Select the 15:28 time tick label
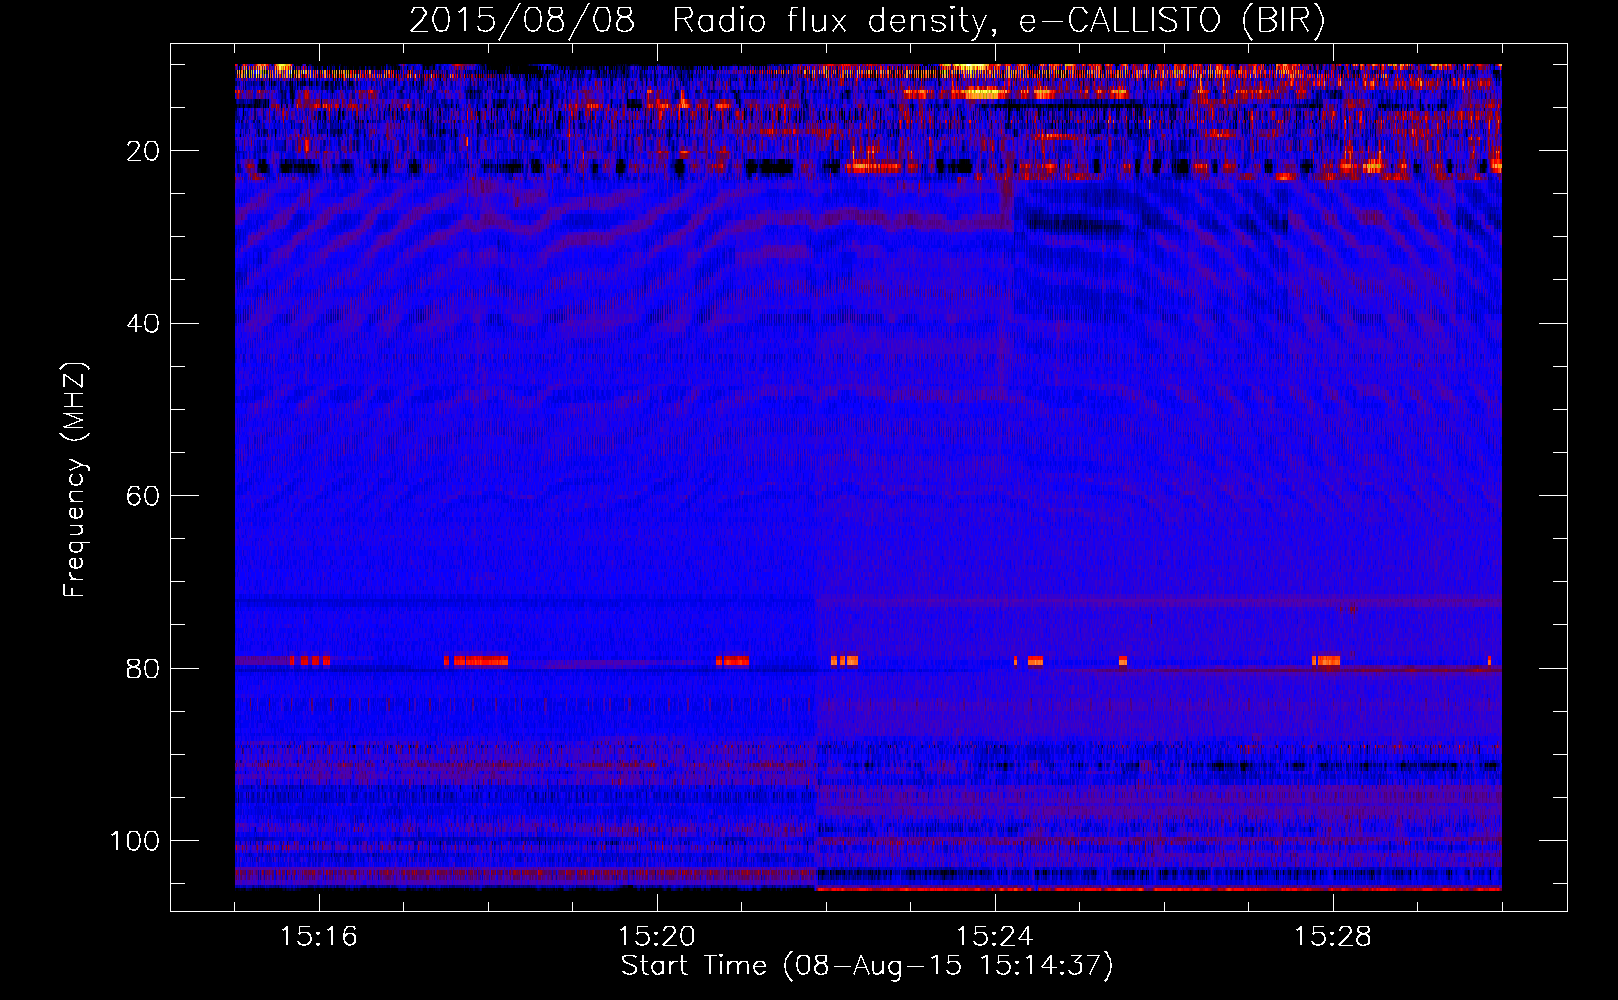Image resolution: width=1618 pixels, height=1000 pixels. pyautogui.click(x=1333, y=937)
